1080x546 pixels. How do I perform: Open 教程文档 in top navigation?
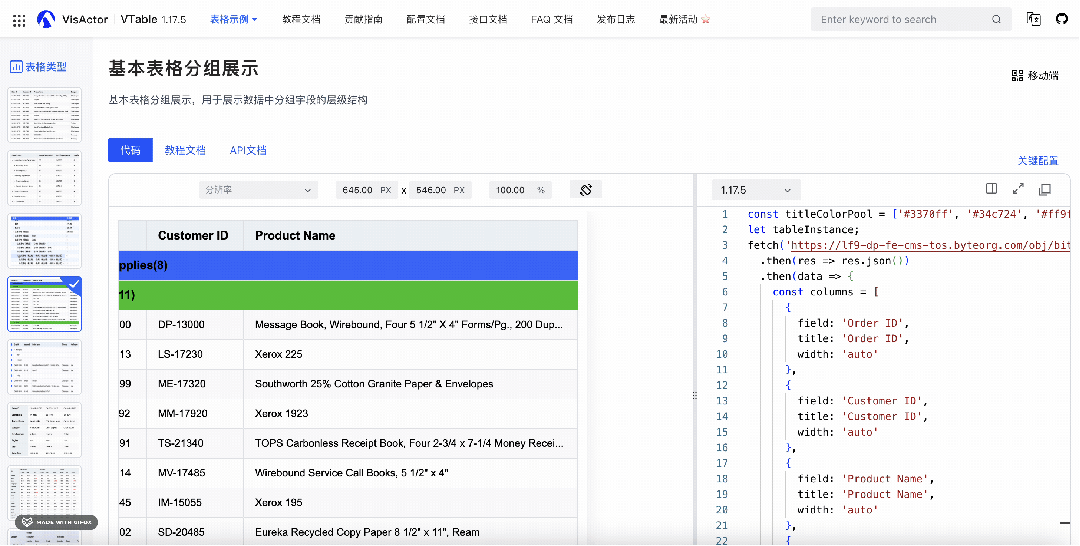click(301, 19)
